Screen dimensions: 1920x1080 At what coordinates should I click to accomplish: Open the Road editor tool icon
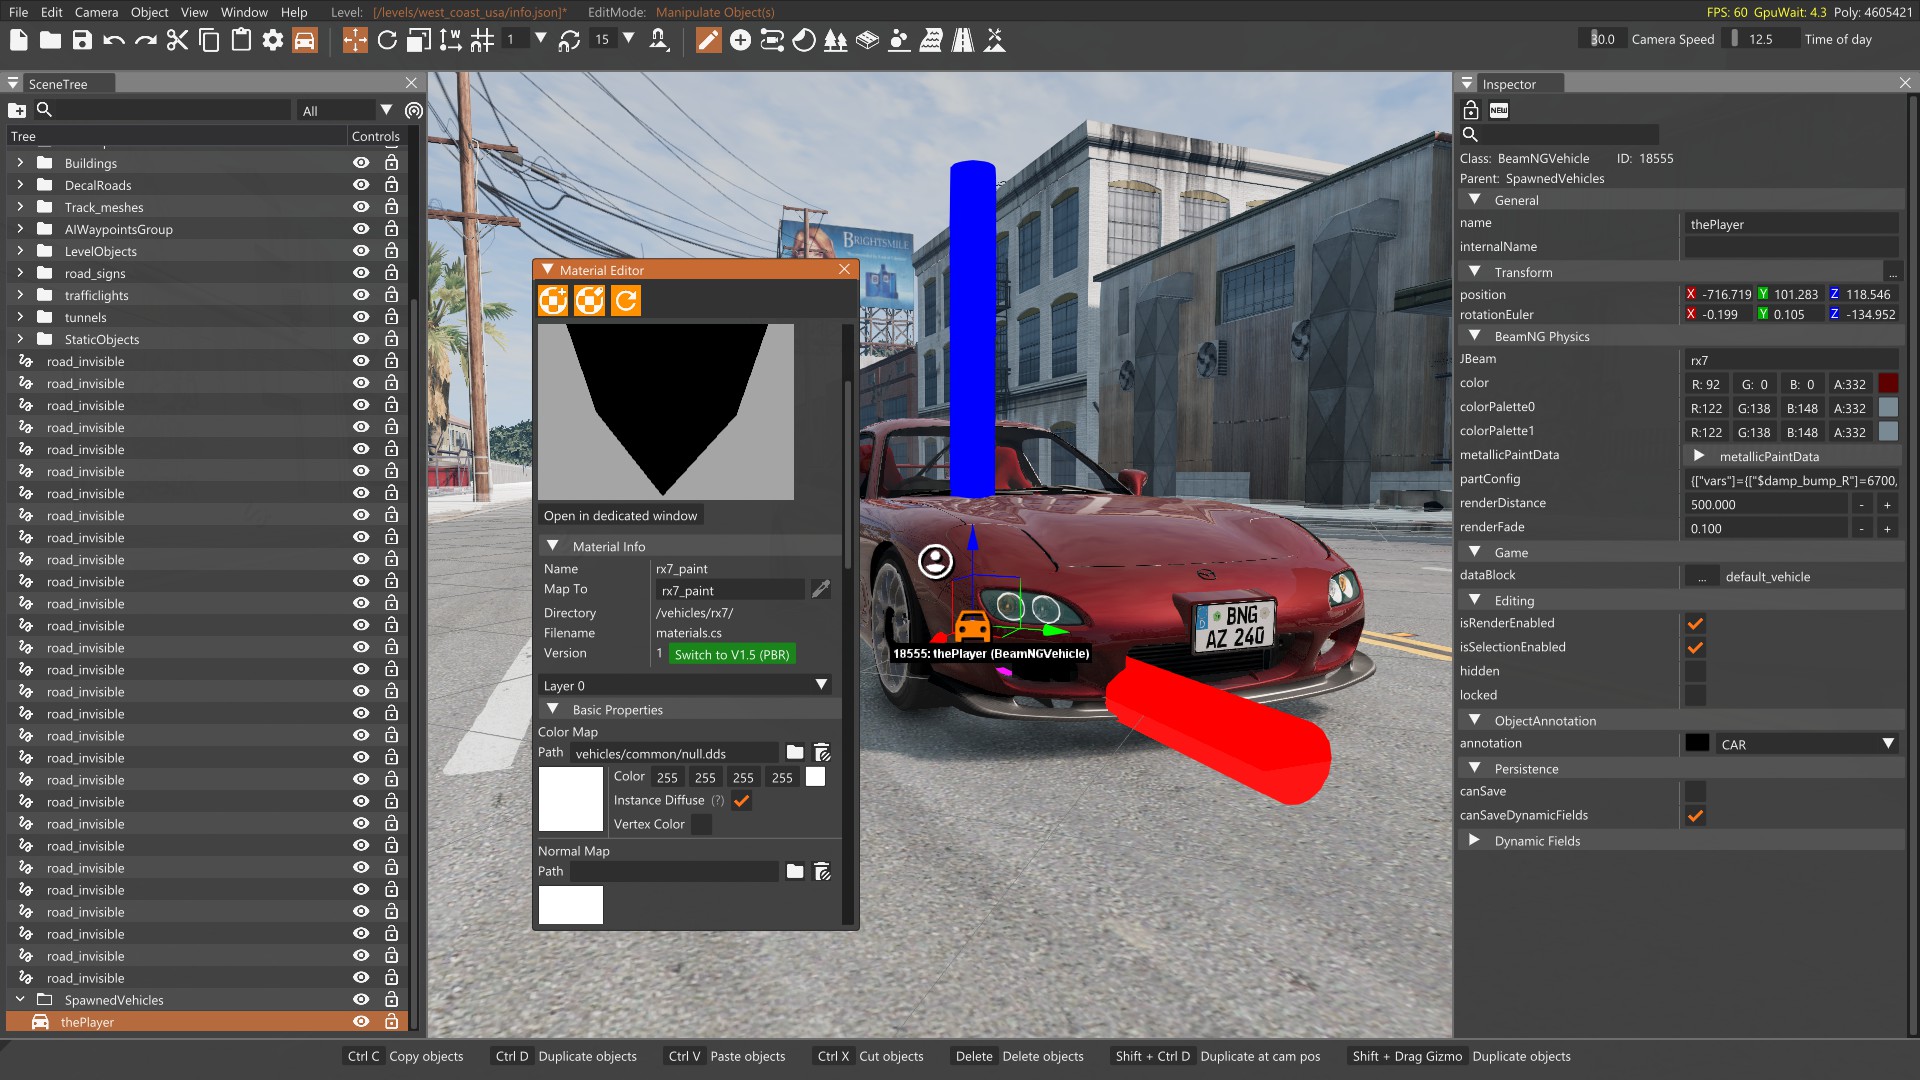coord(962,40)
